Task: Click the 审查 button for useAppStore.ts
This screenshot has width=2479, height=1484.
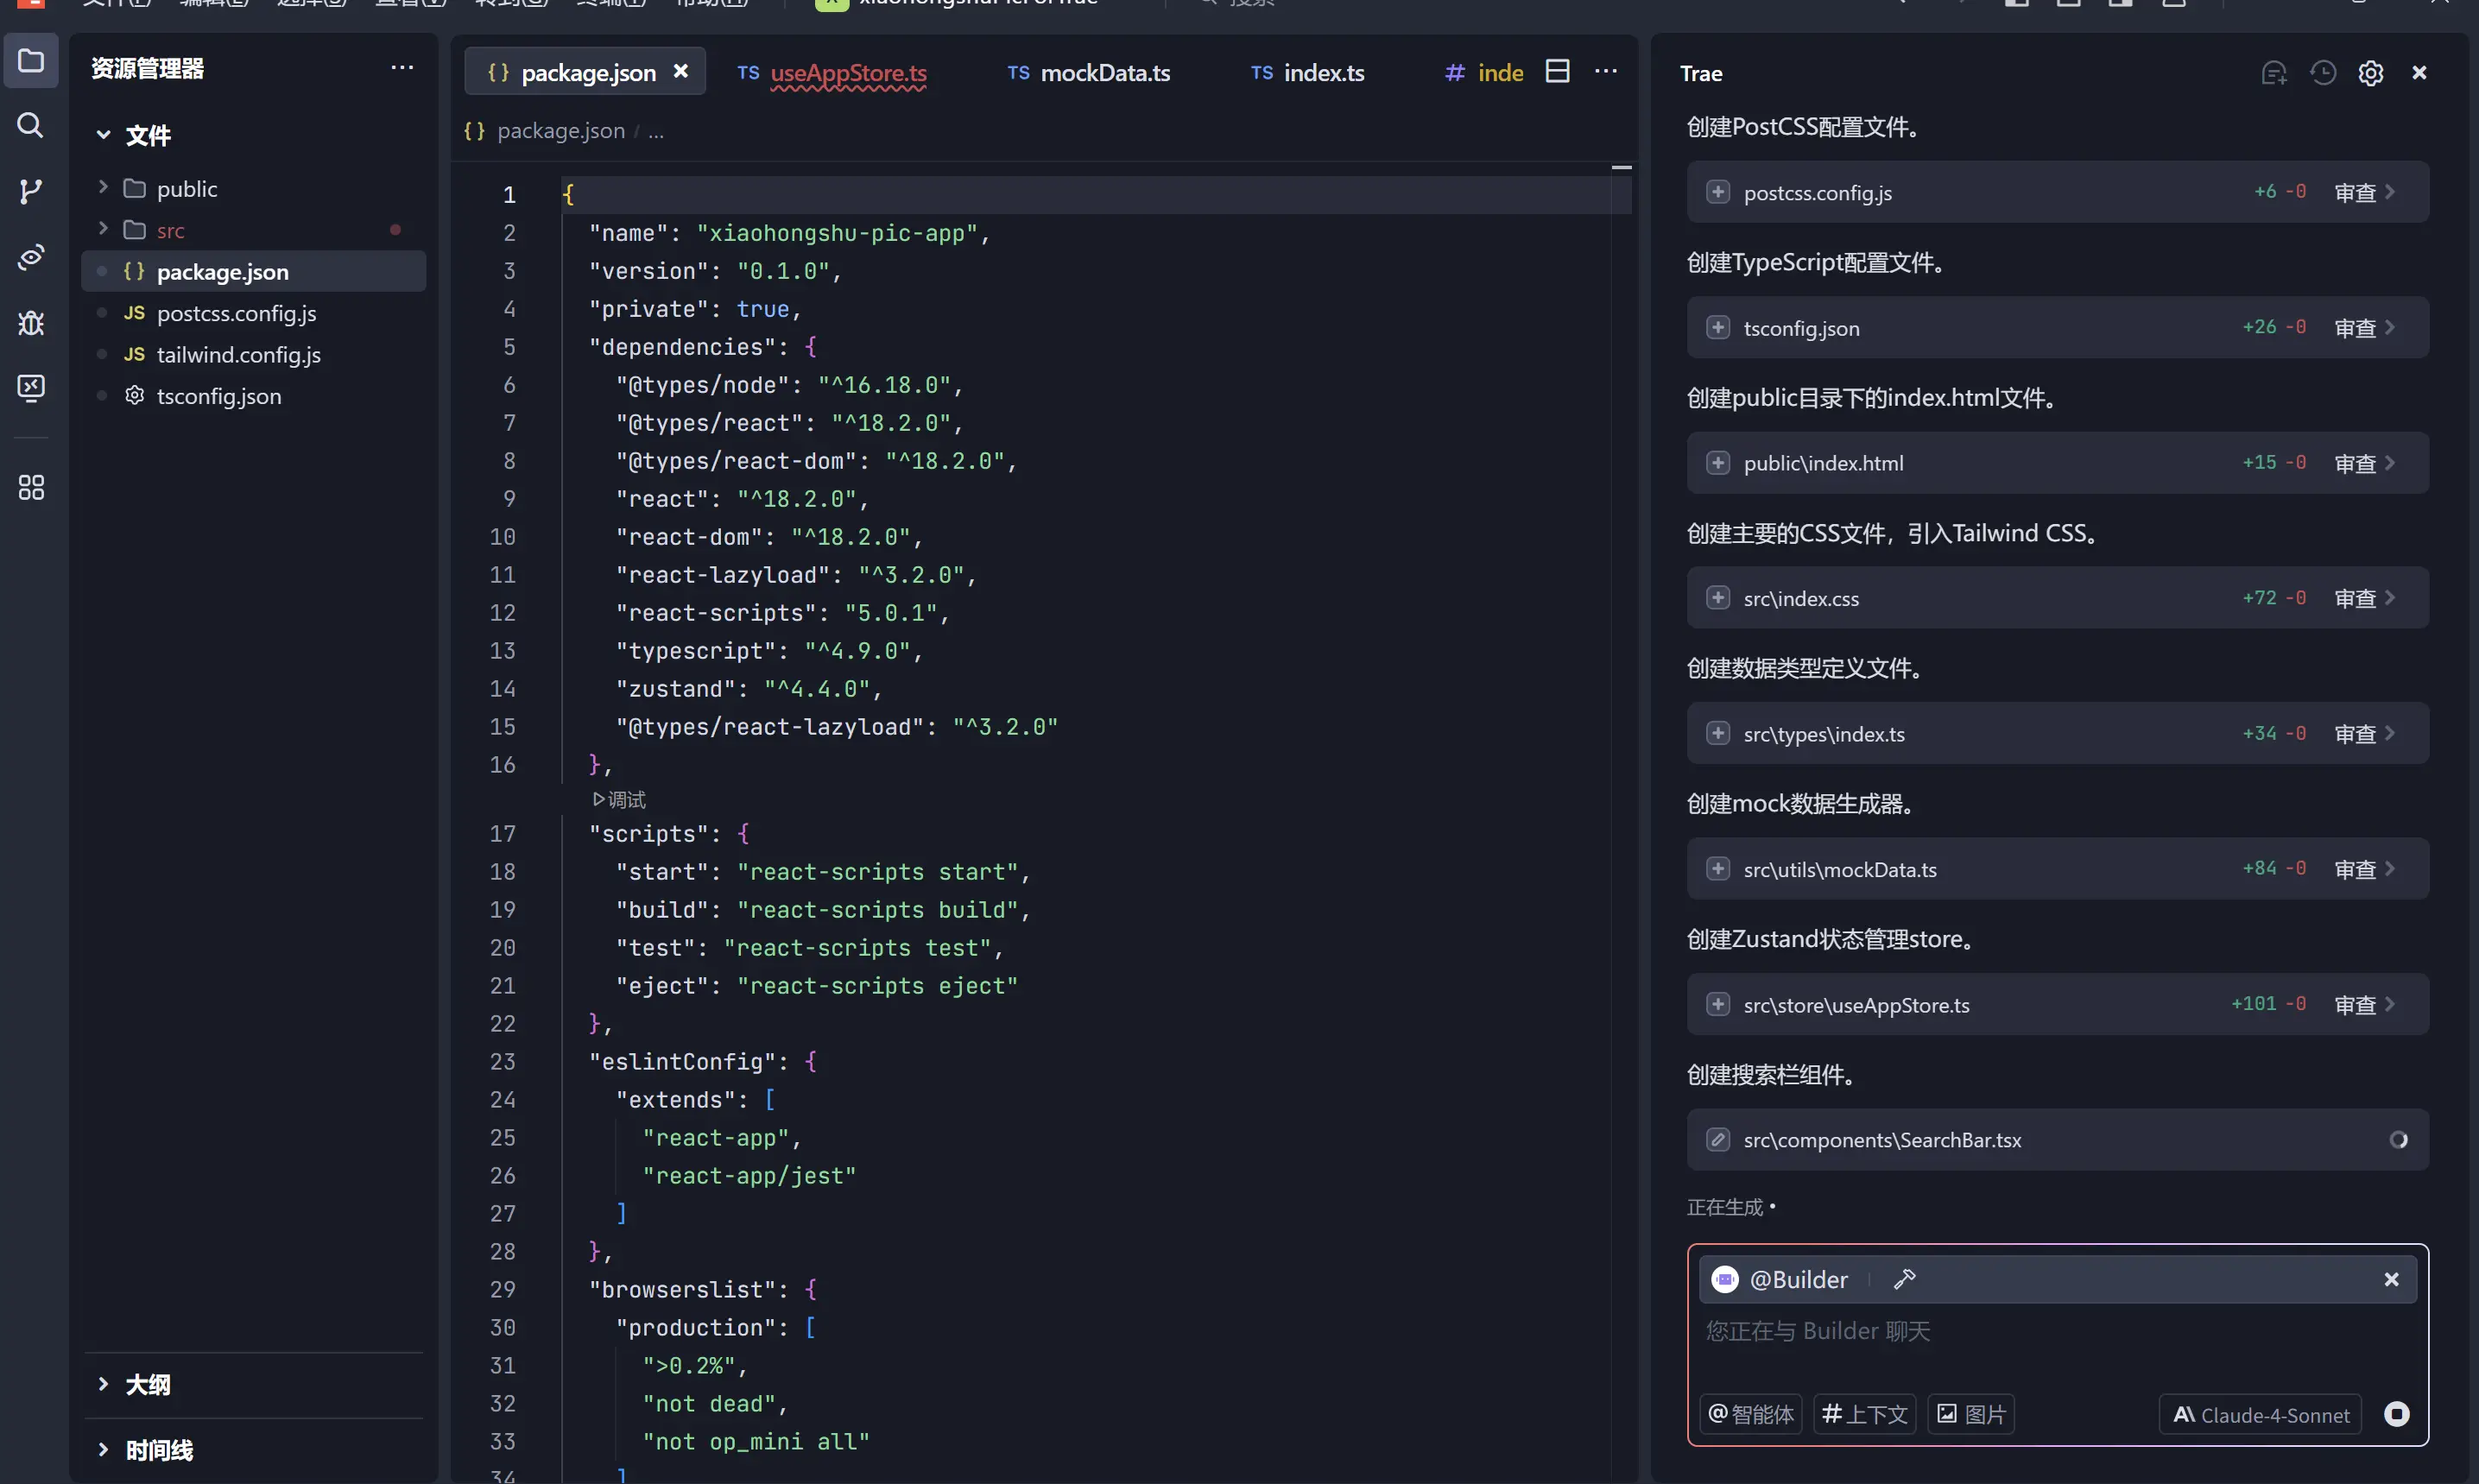Action: [x=2355, y=1005]
